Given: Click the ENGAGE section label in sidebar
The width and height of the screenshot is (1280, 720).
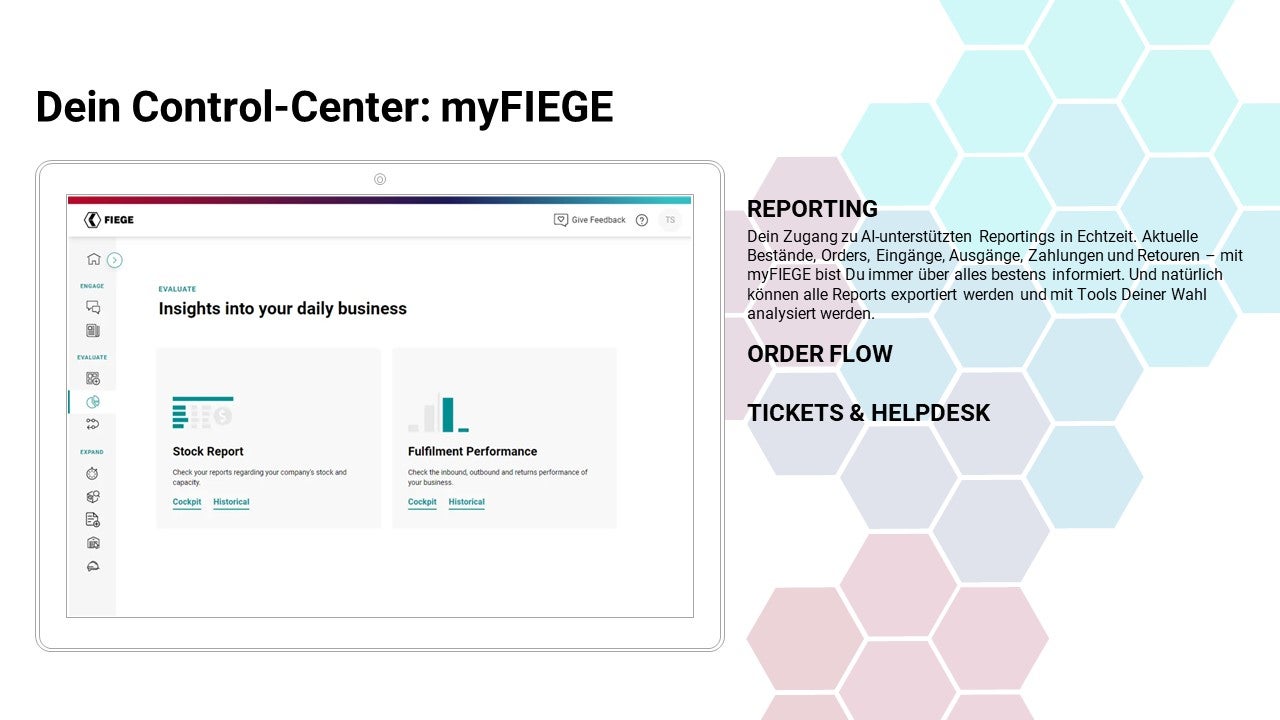Looking at the screenshot, I should (92, 286).
